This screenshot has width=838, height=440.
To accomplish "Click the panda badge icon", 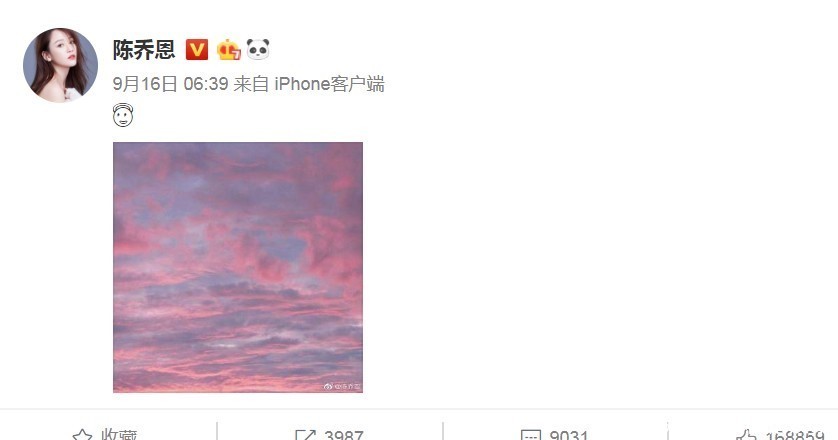I will point(258,49).
